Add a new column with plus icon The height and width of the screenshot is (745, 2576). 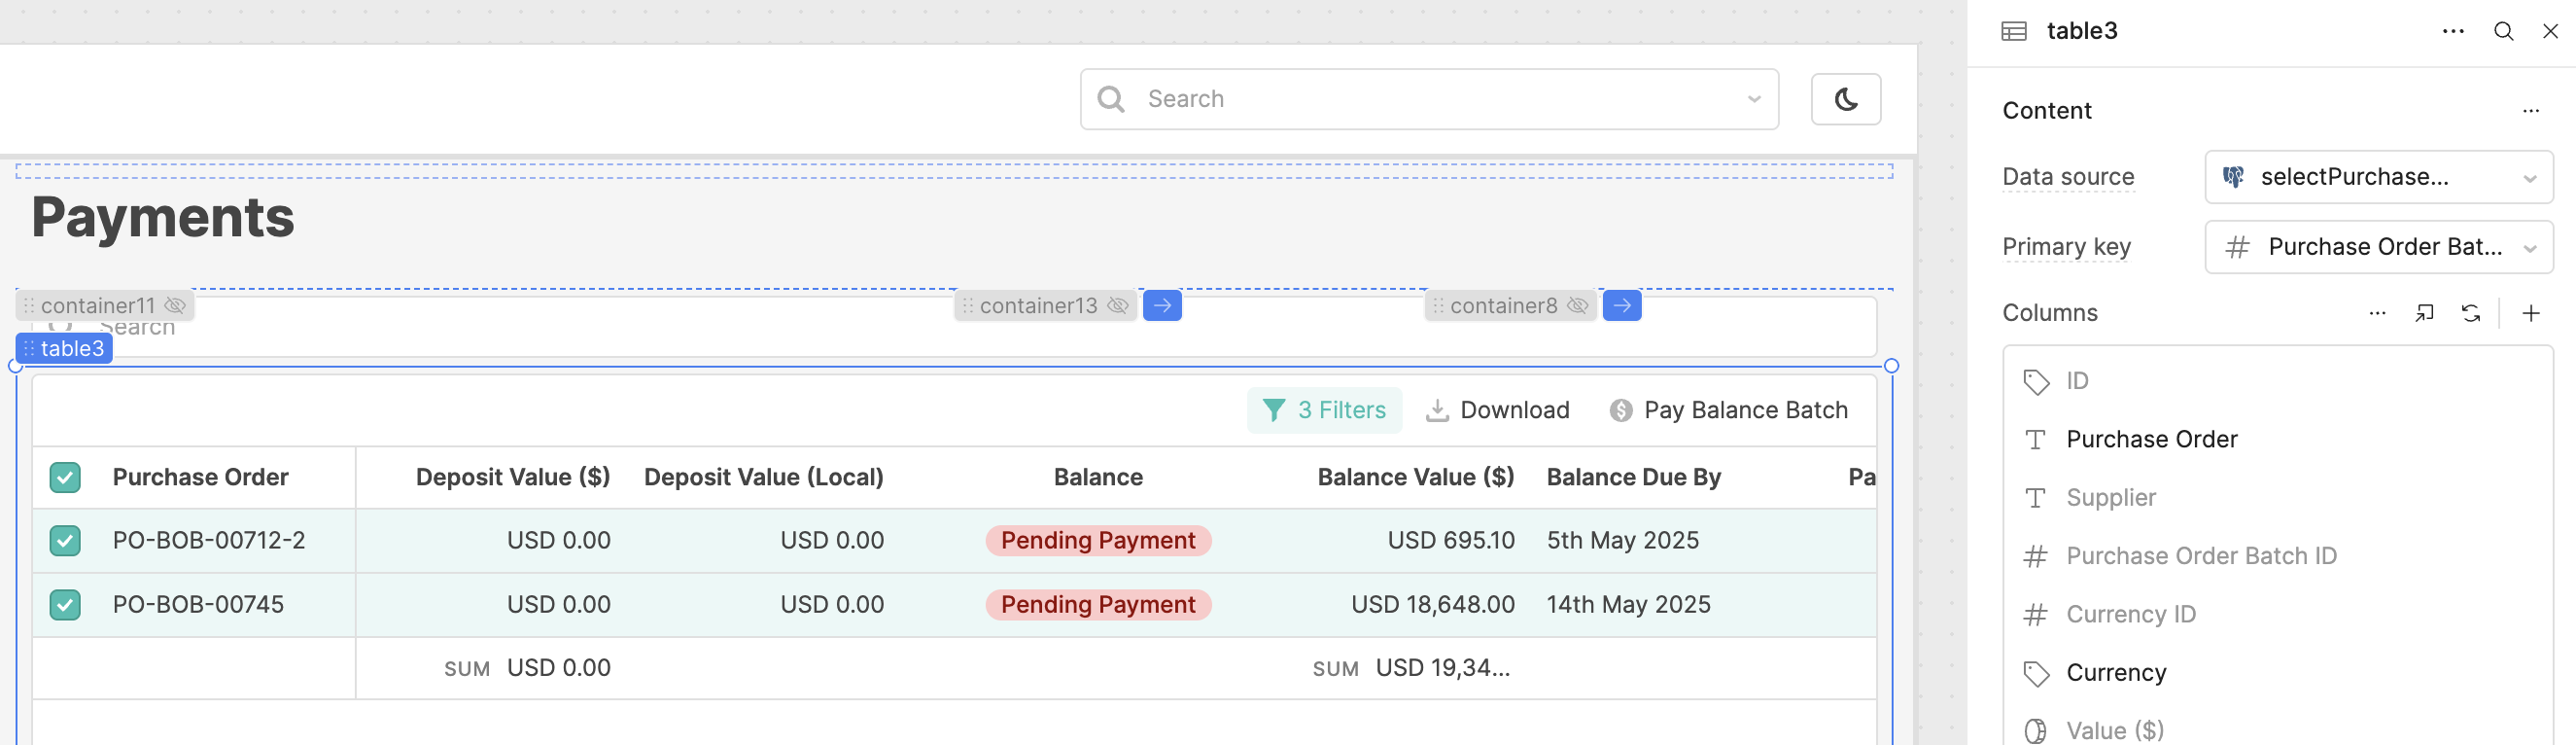coord(2530,313)
